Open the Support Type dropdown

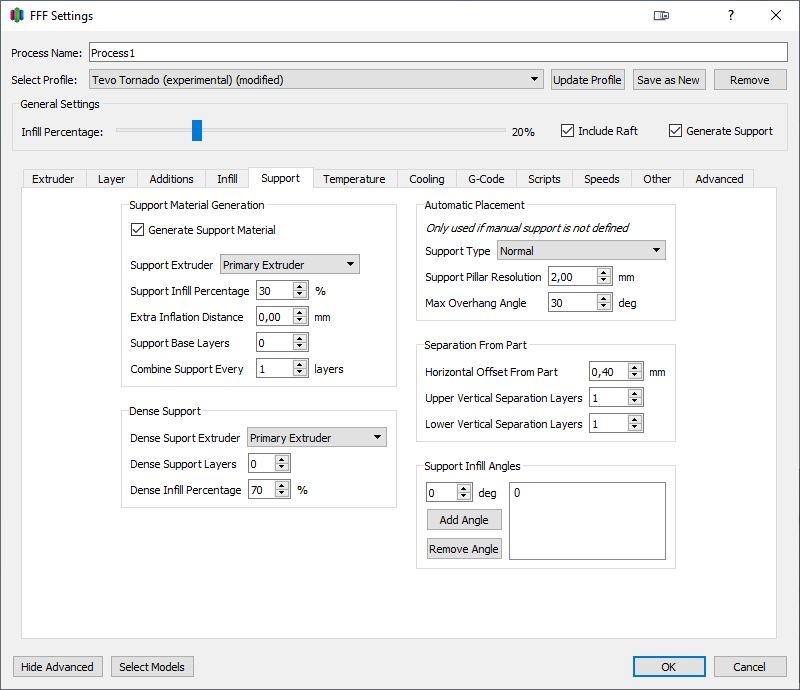click(x=581, y=251)
